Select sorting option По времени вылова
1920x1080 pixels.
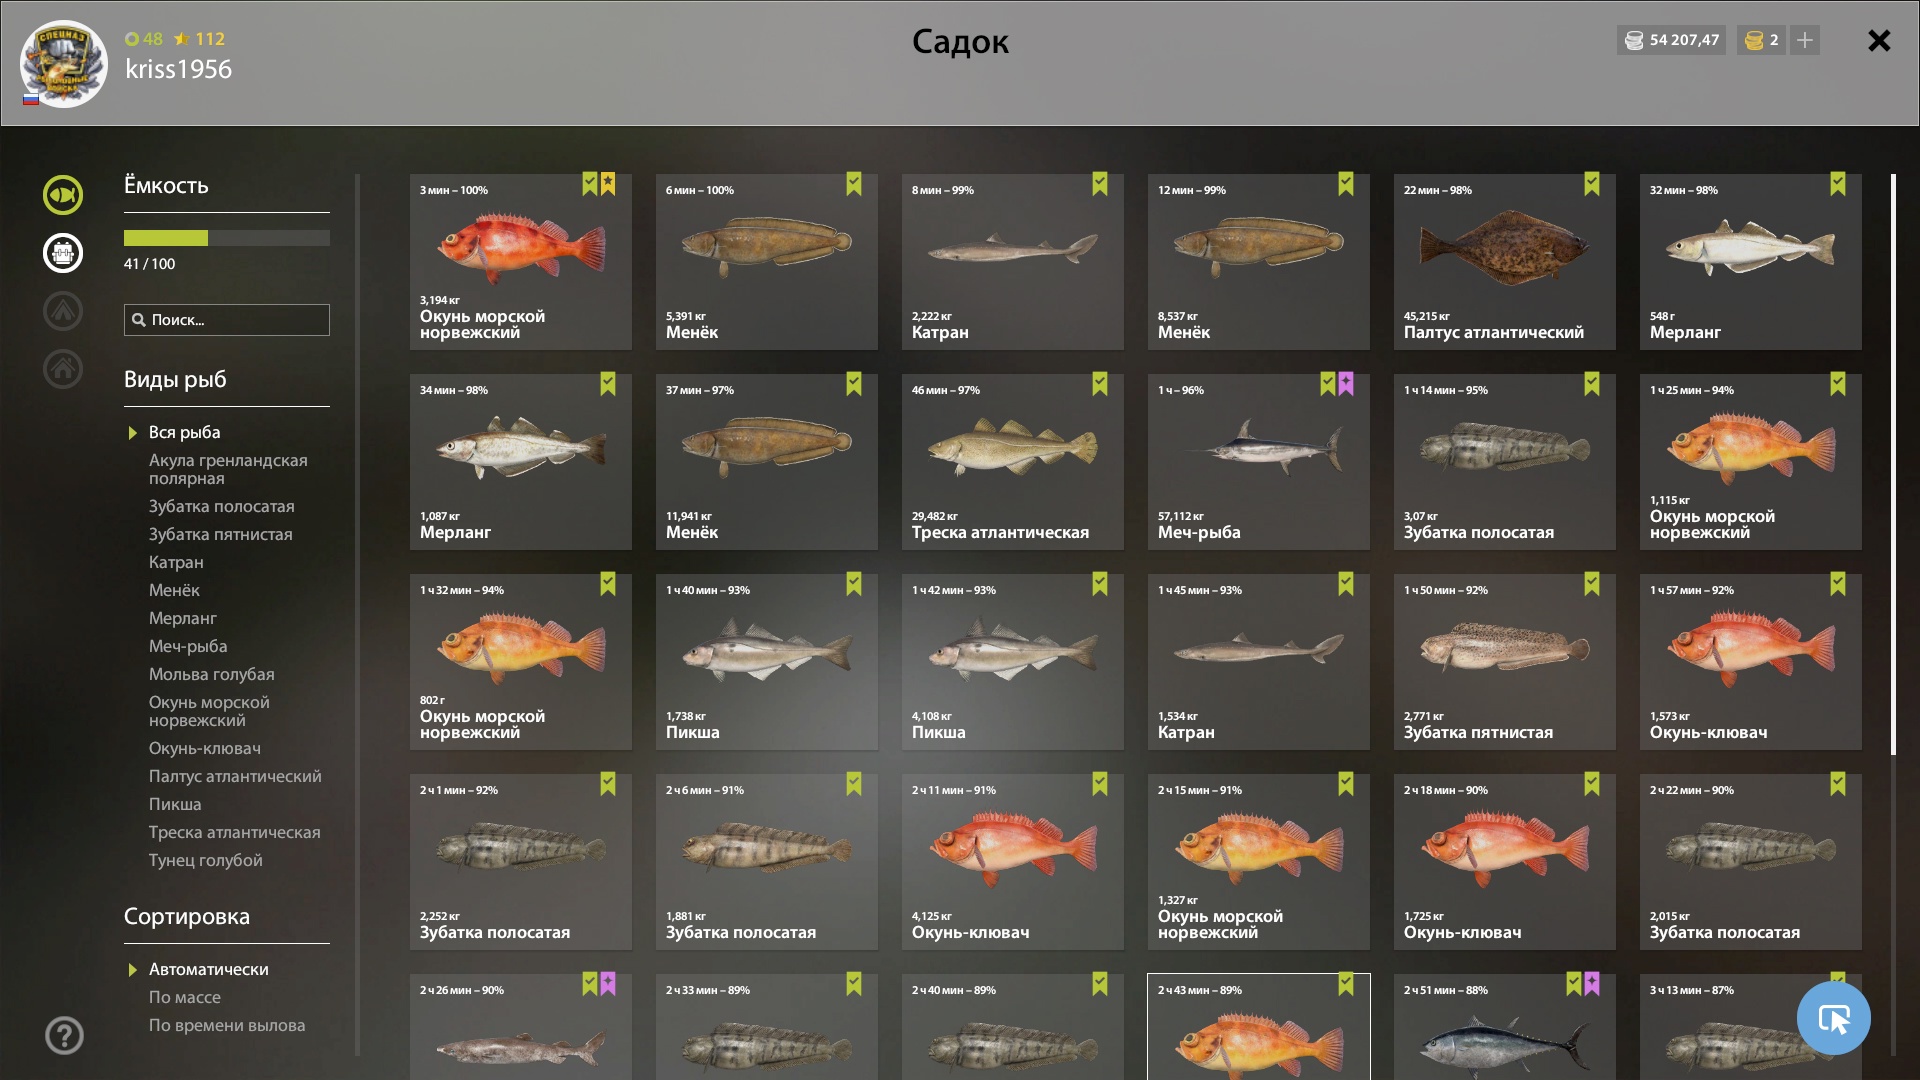coord(227,1025)
